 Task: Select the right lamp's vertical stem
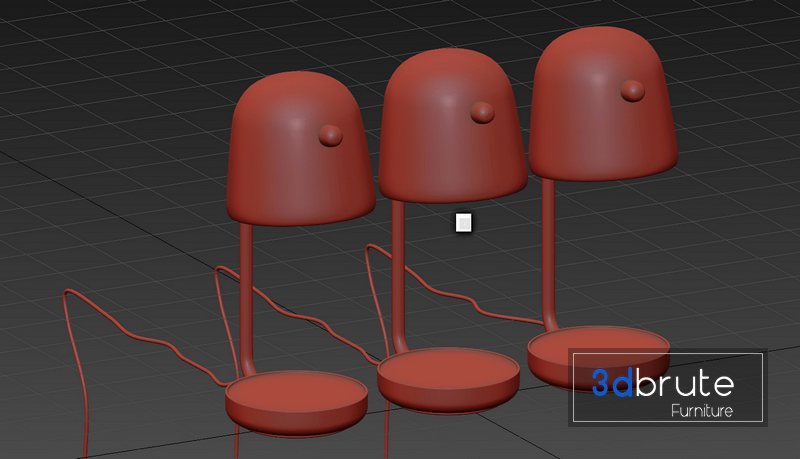549,255
